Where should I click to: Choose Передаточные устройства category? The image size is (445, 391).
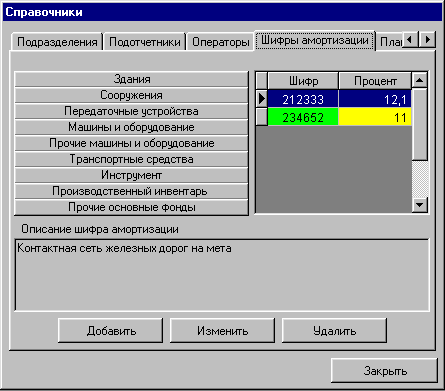(132, 111)
